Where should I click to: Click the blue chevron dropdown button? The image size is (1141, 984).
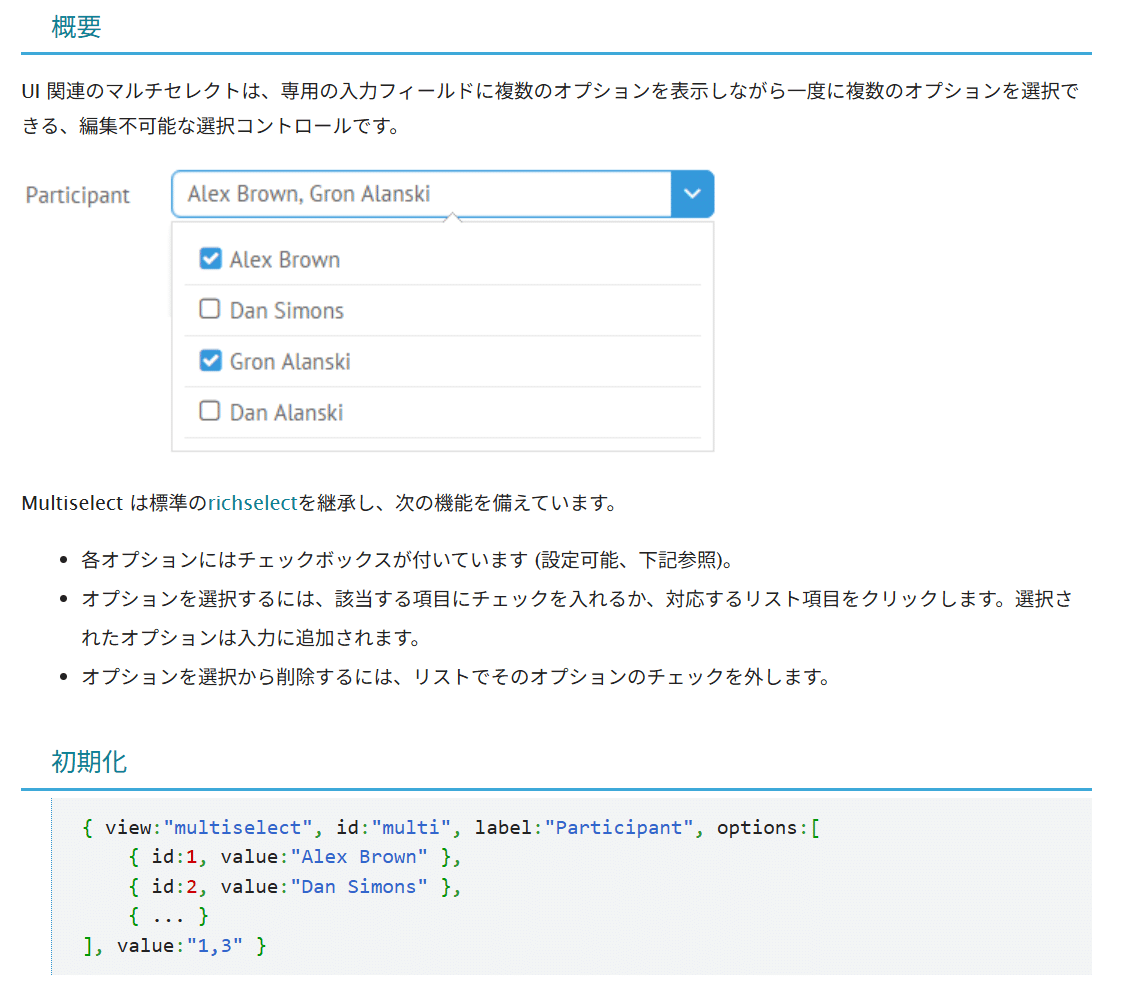coord(692,194)
